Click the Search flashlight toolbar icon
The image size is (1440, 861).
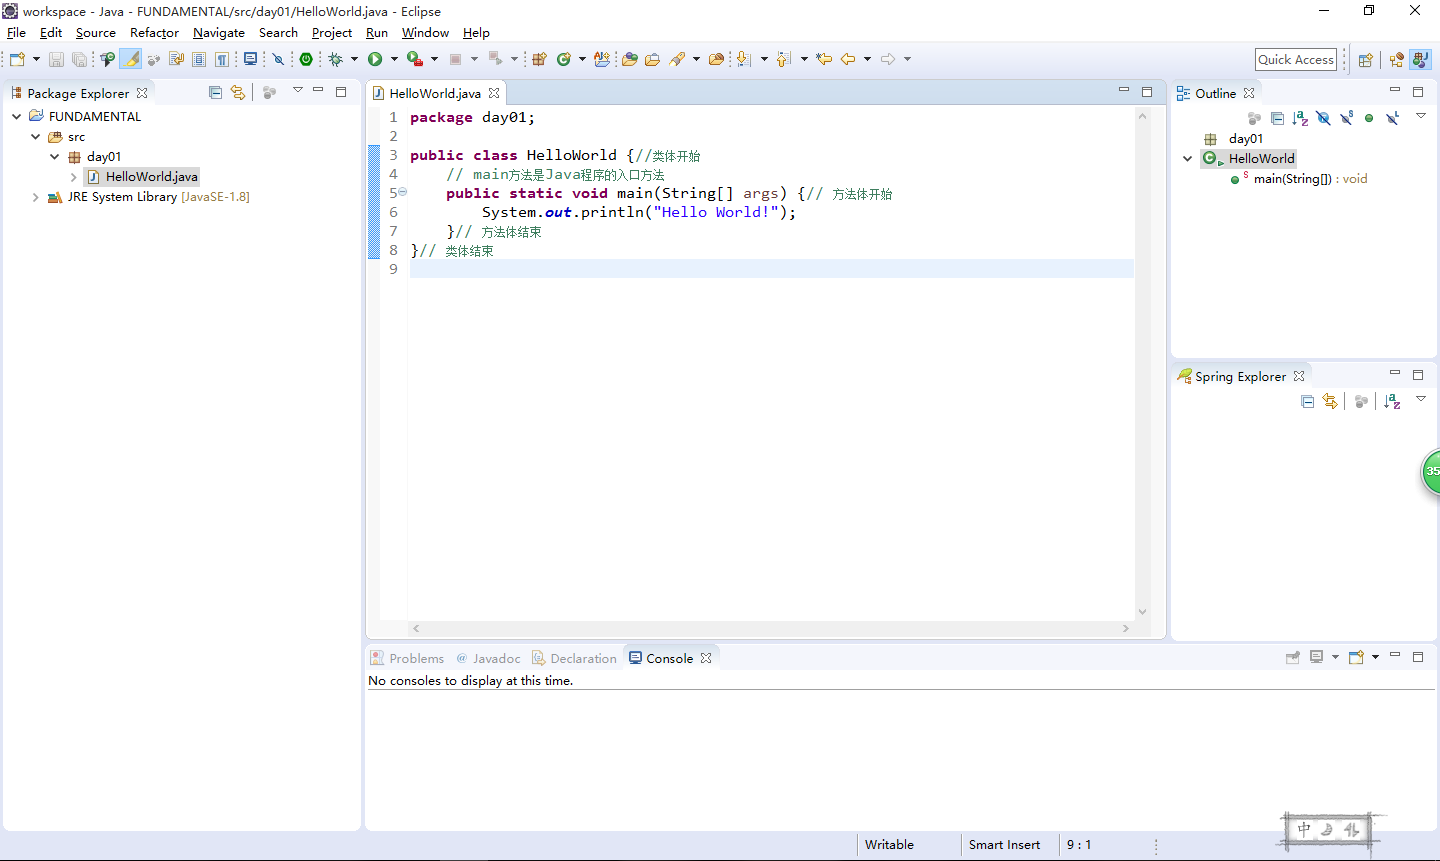click(x=677, y=59)
